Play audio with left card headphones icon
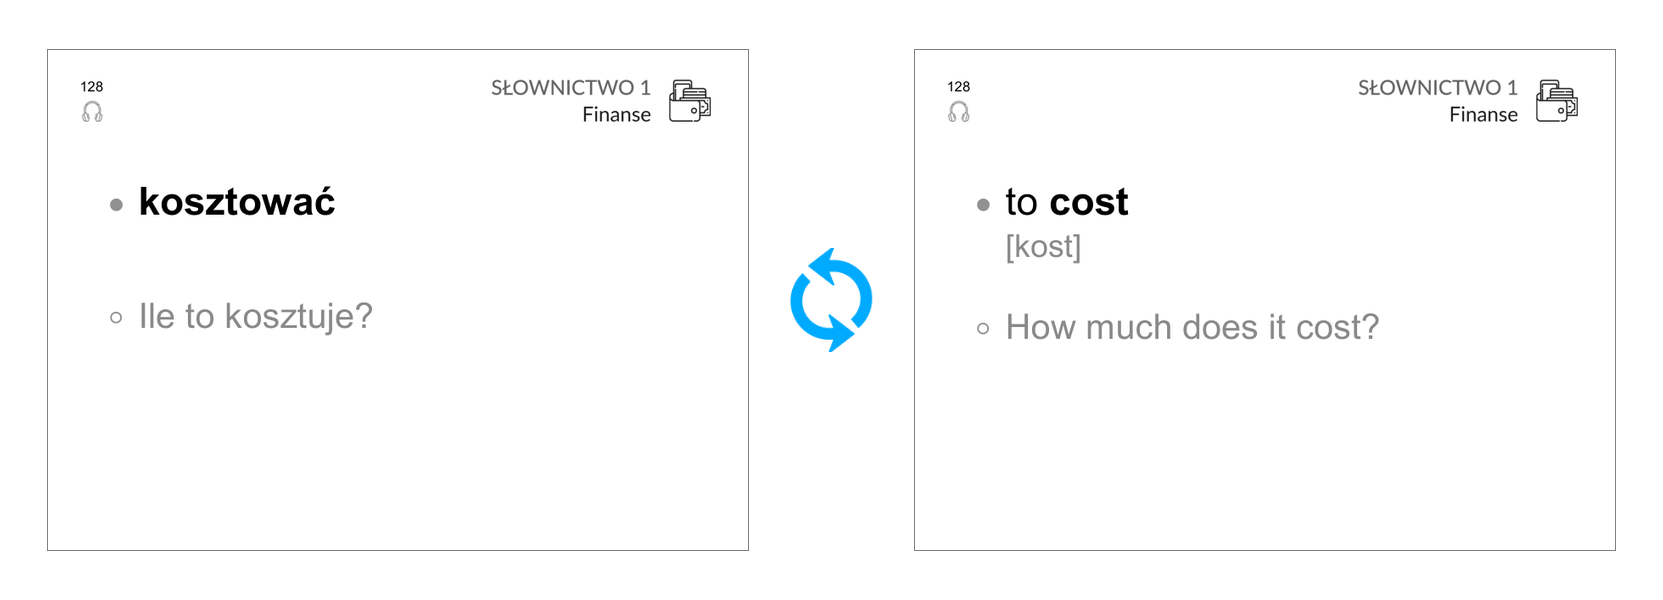This screenshot has width=1663, height=600. (92, 112)
